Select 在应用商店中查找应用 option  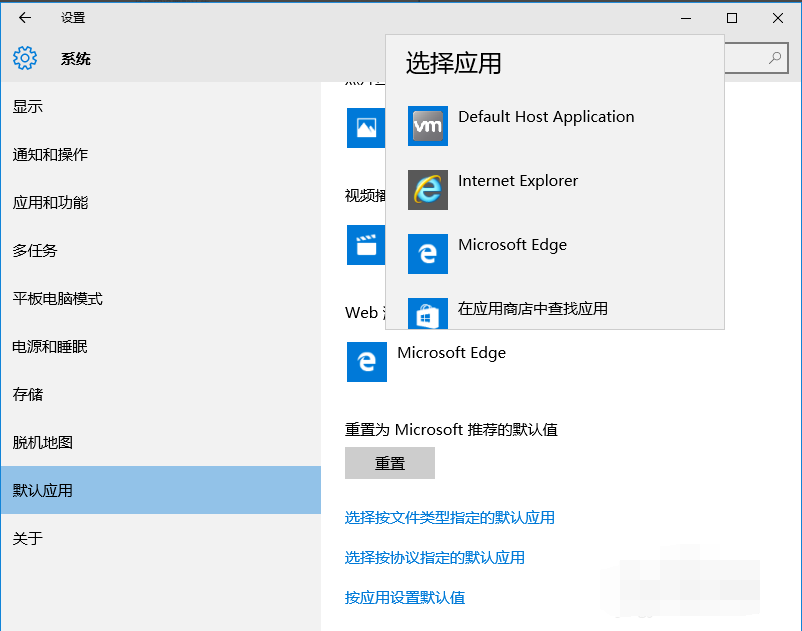point(530,309)
